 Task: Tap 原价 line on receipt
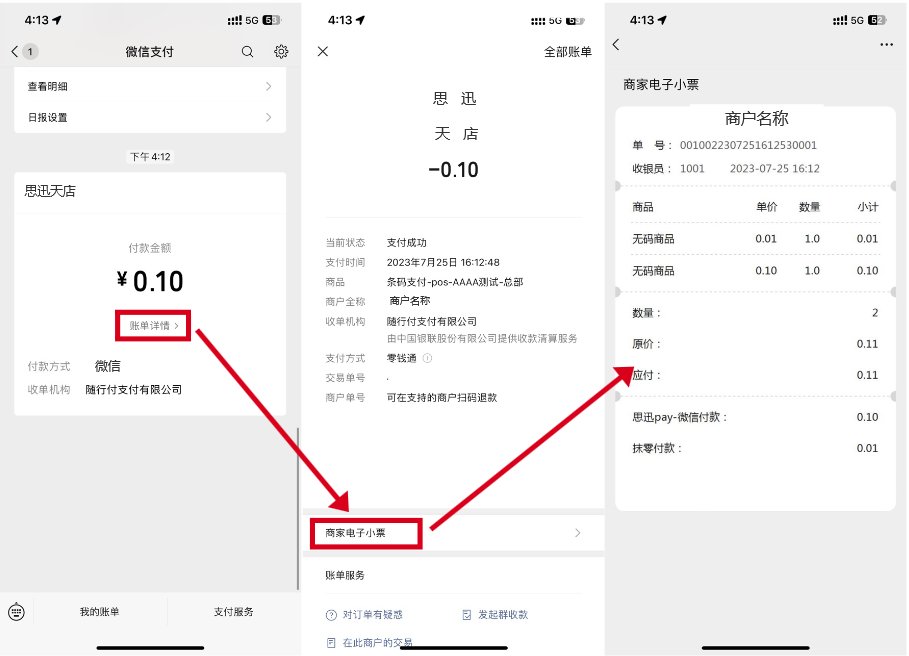click(x=755, y=344)
